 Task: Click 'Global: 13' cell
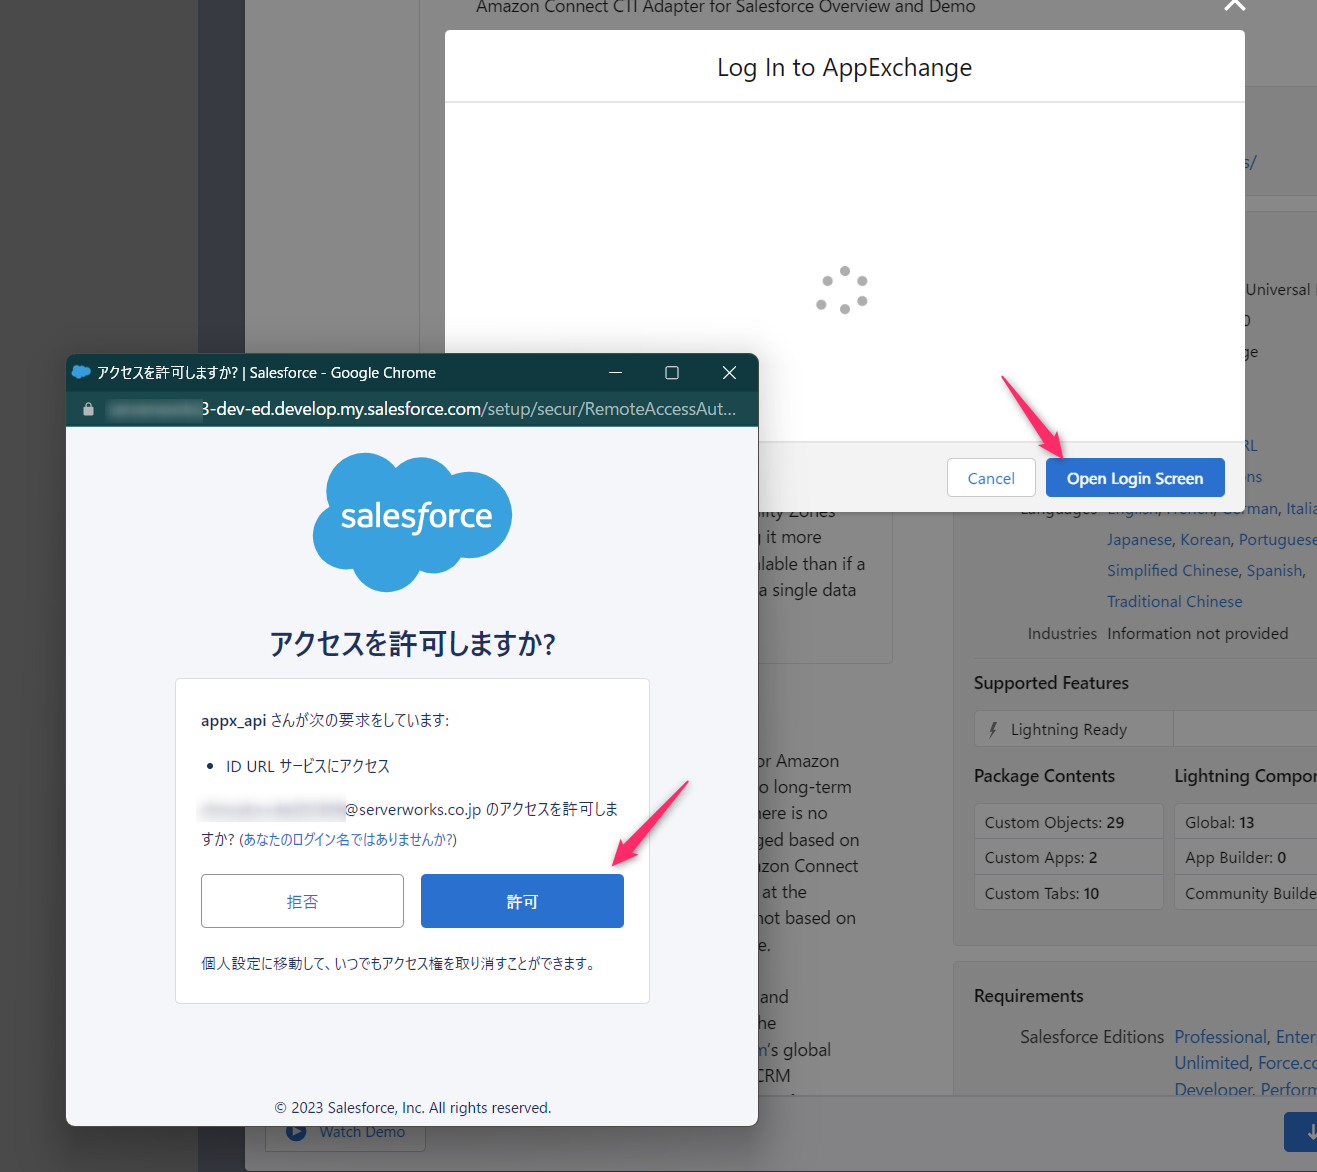pos(1246,822)
